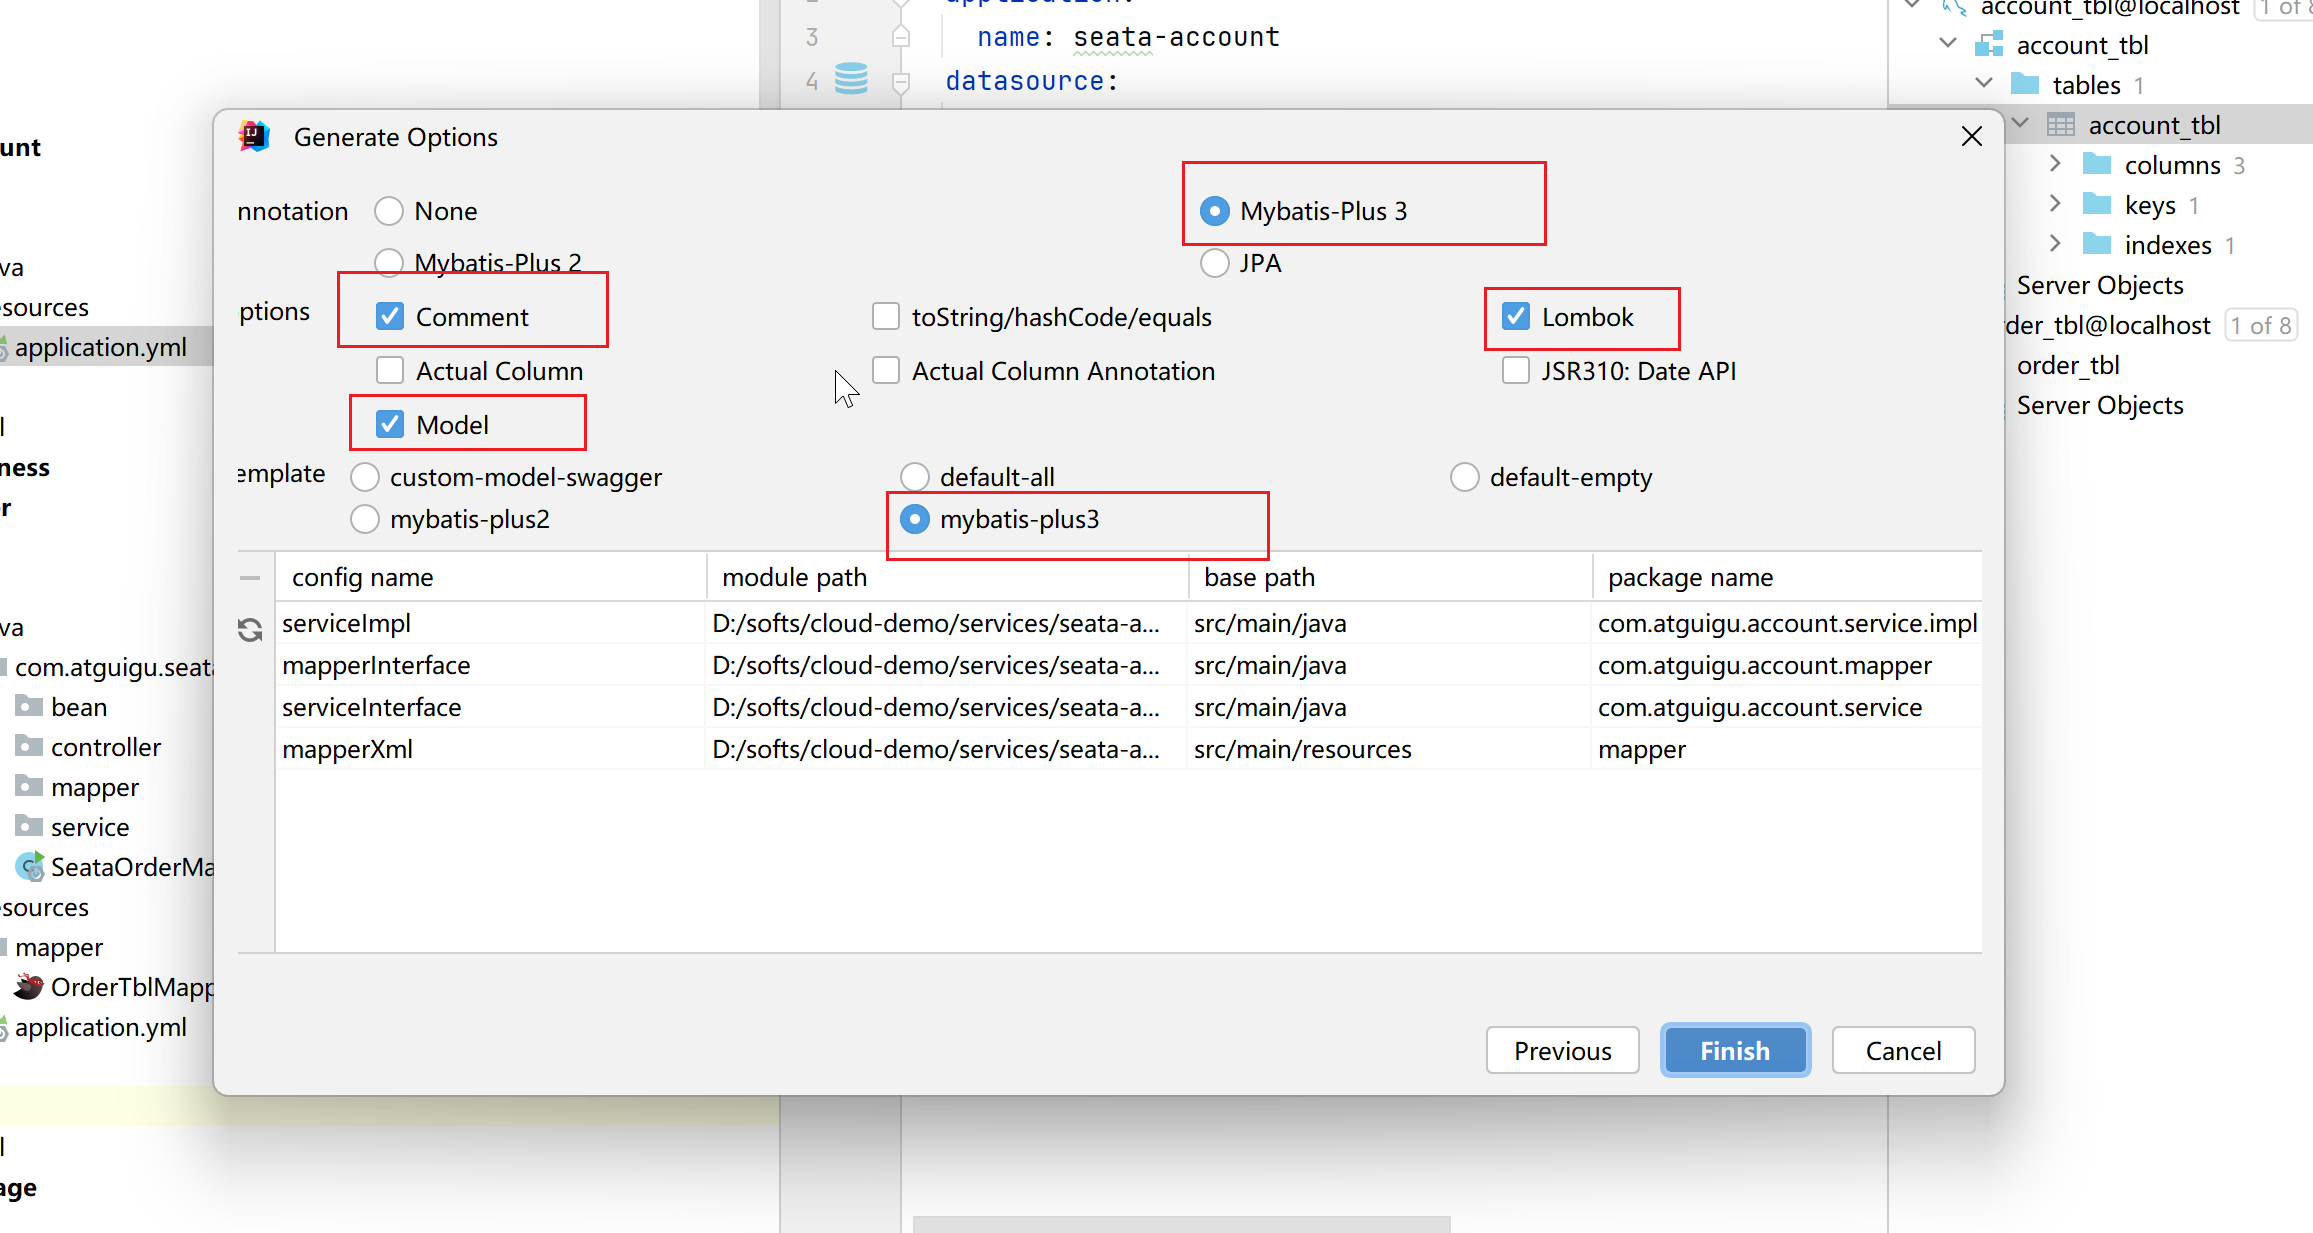Screen dimensions: 2313x1233
Task: Click the IntelliJ icon in dialog title
Action: (254, 137)
